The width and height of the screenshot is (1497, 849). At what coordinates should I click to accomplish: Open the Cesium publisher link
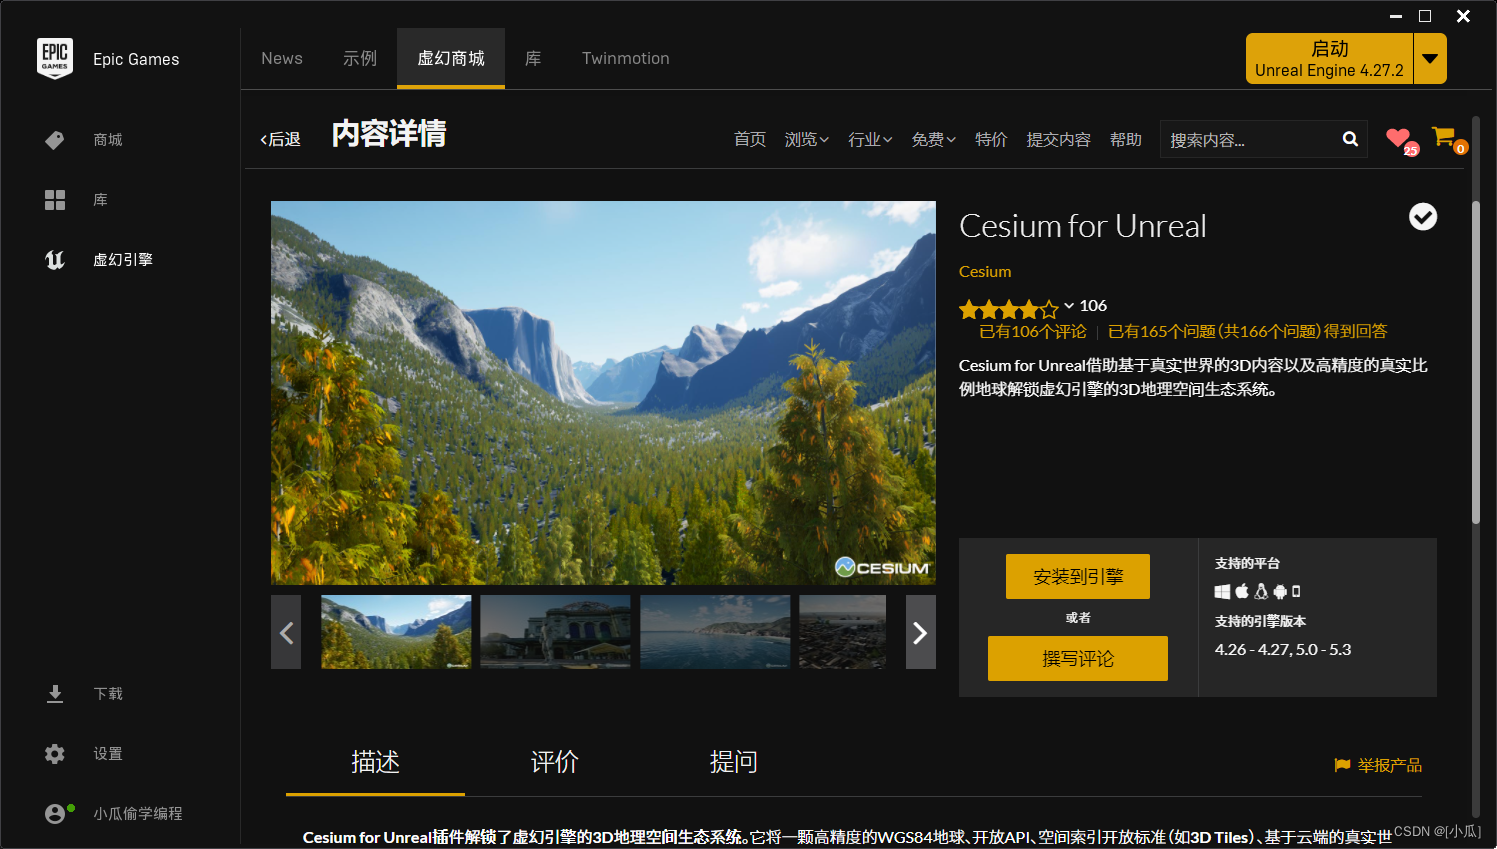985,272
